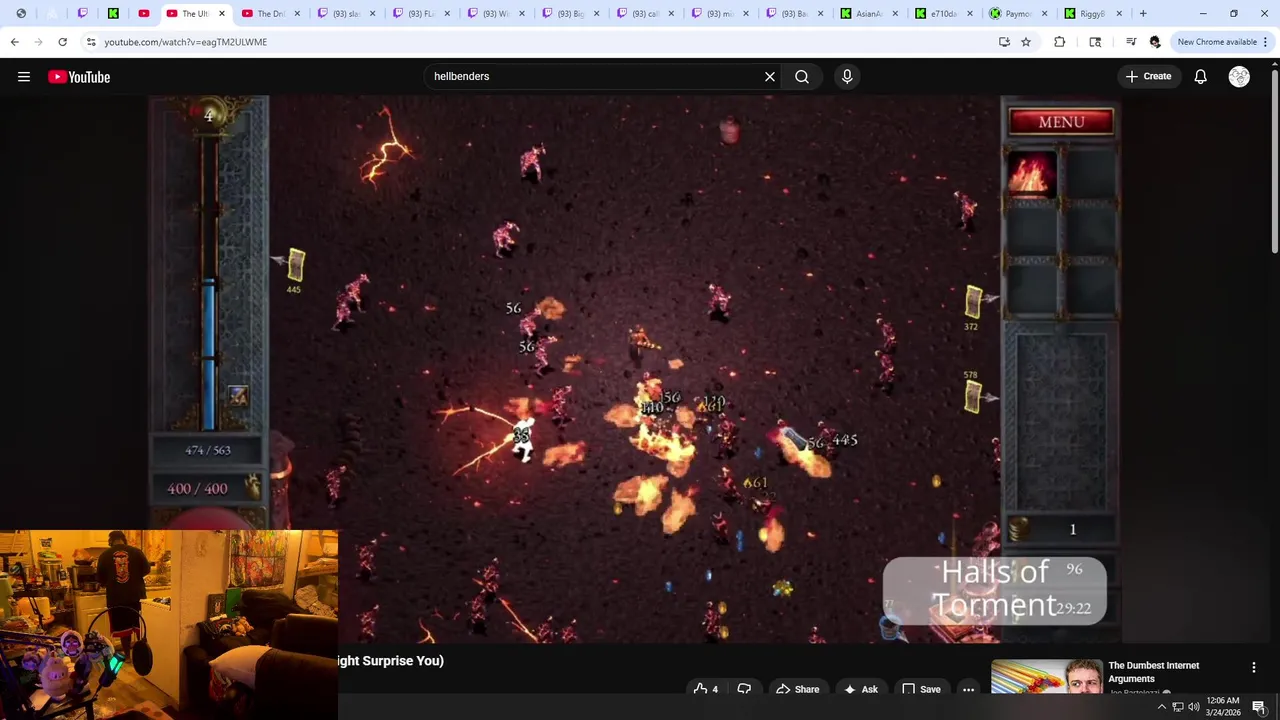1280x720 pixels.
Task: Start voice search with the microphone icon
Action: pyautogui.click(x=847, y=77)
